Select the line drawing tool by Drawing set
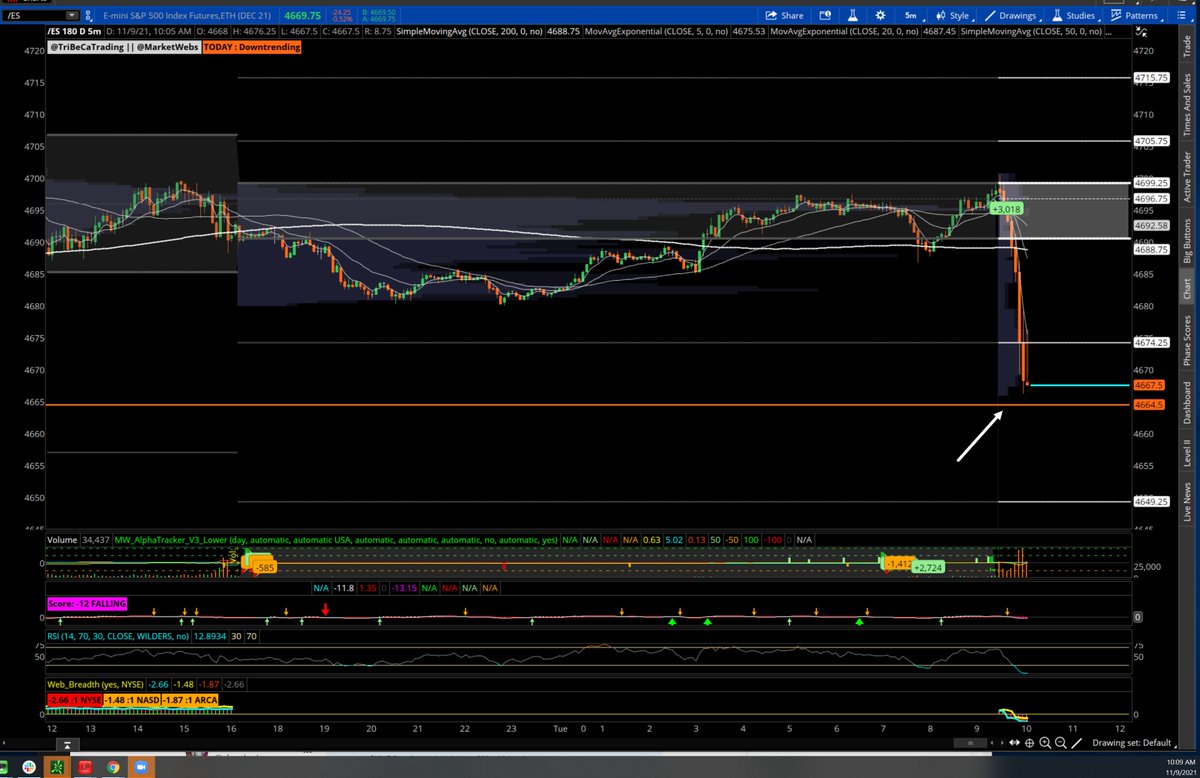The height and width of the screenshot is (778, 1200). (x=1077, y=743)
